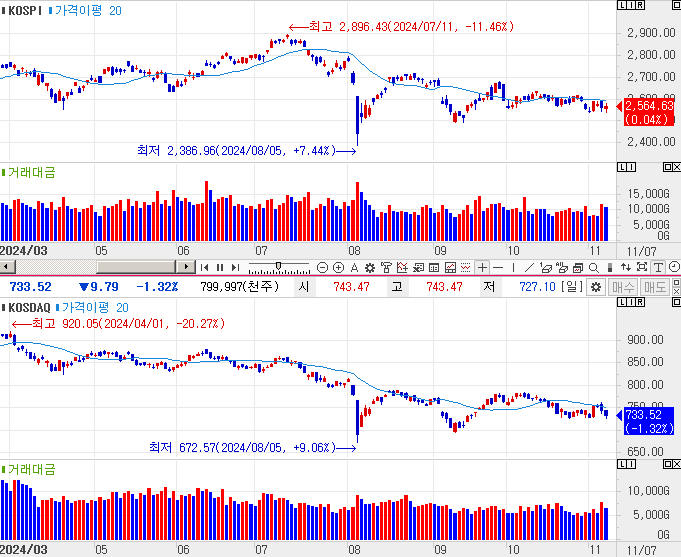Click the fullscreen frame icon in toolbar
The height and width of the screenshot is (557, 681).
[x=642, y=267]
